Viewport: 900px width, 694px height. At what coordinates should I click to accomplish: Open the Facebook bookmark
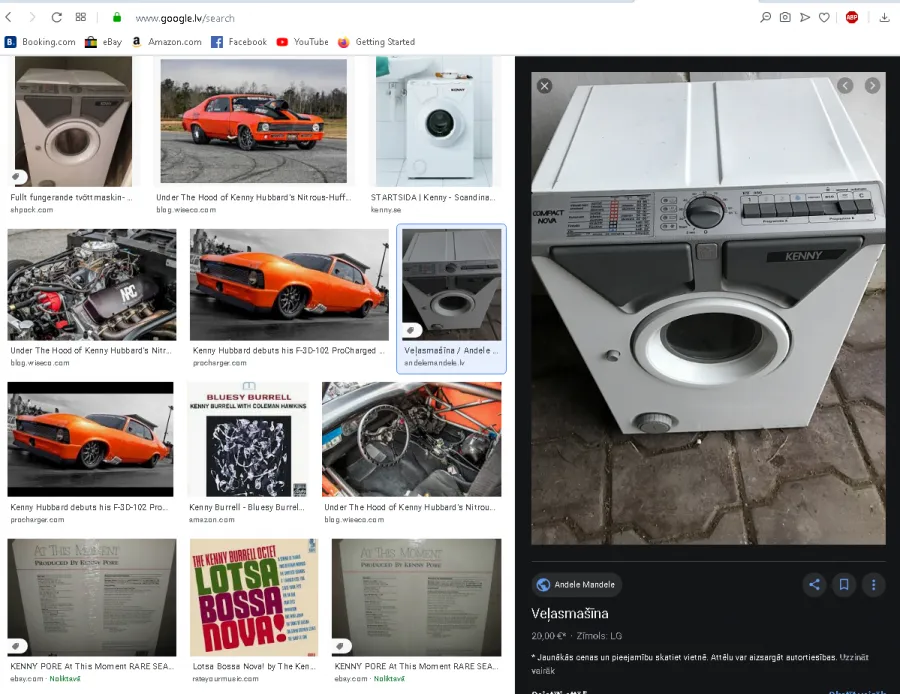(239, 42)
